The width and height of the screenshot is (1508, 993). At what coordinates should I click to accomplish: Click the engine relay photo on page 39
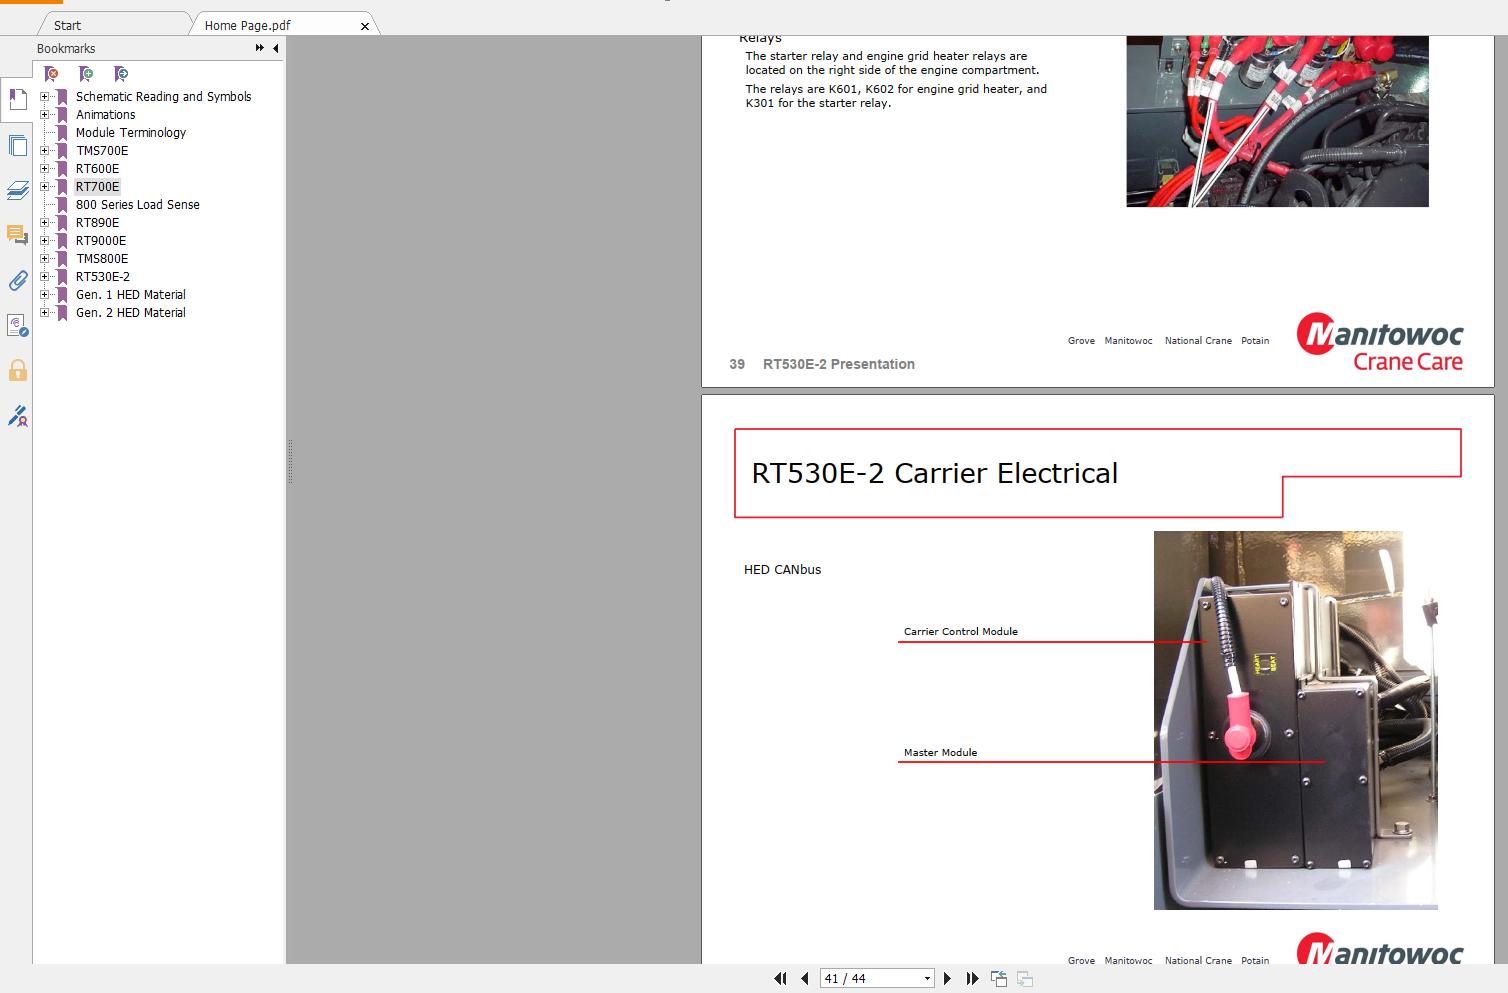[x=1277, y=122]
